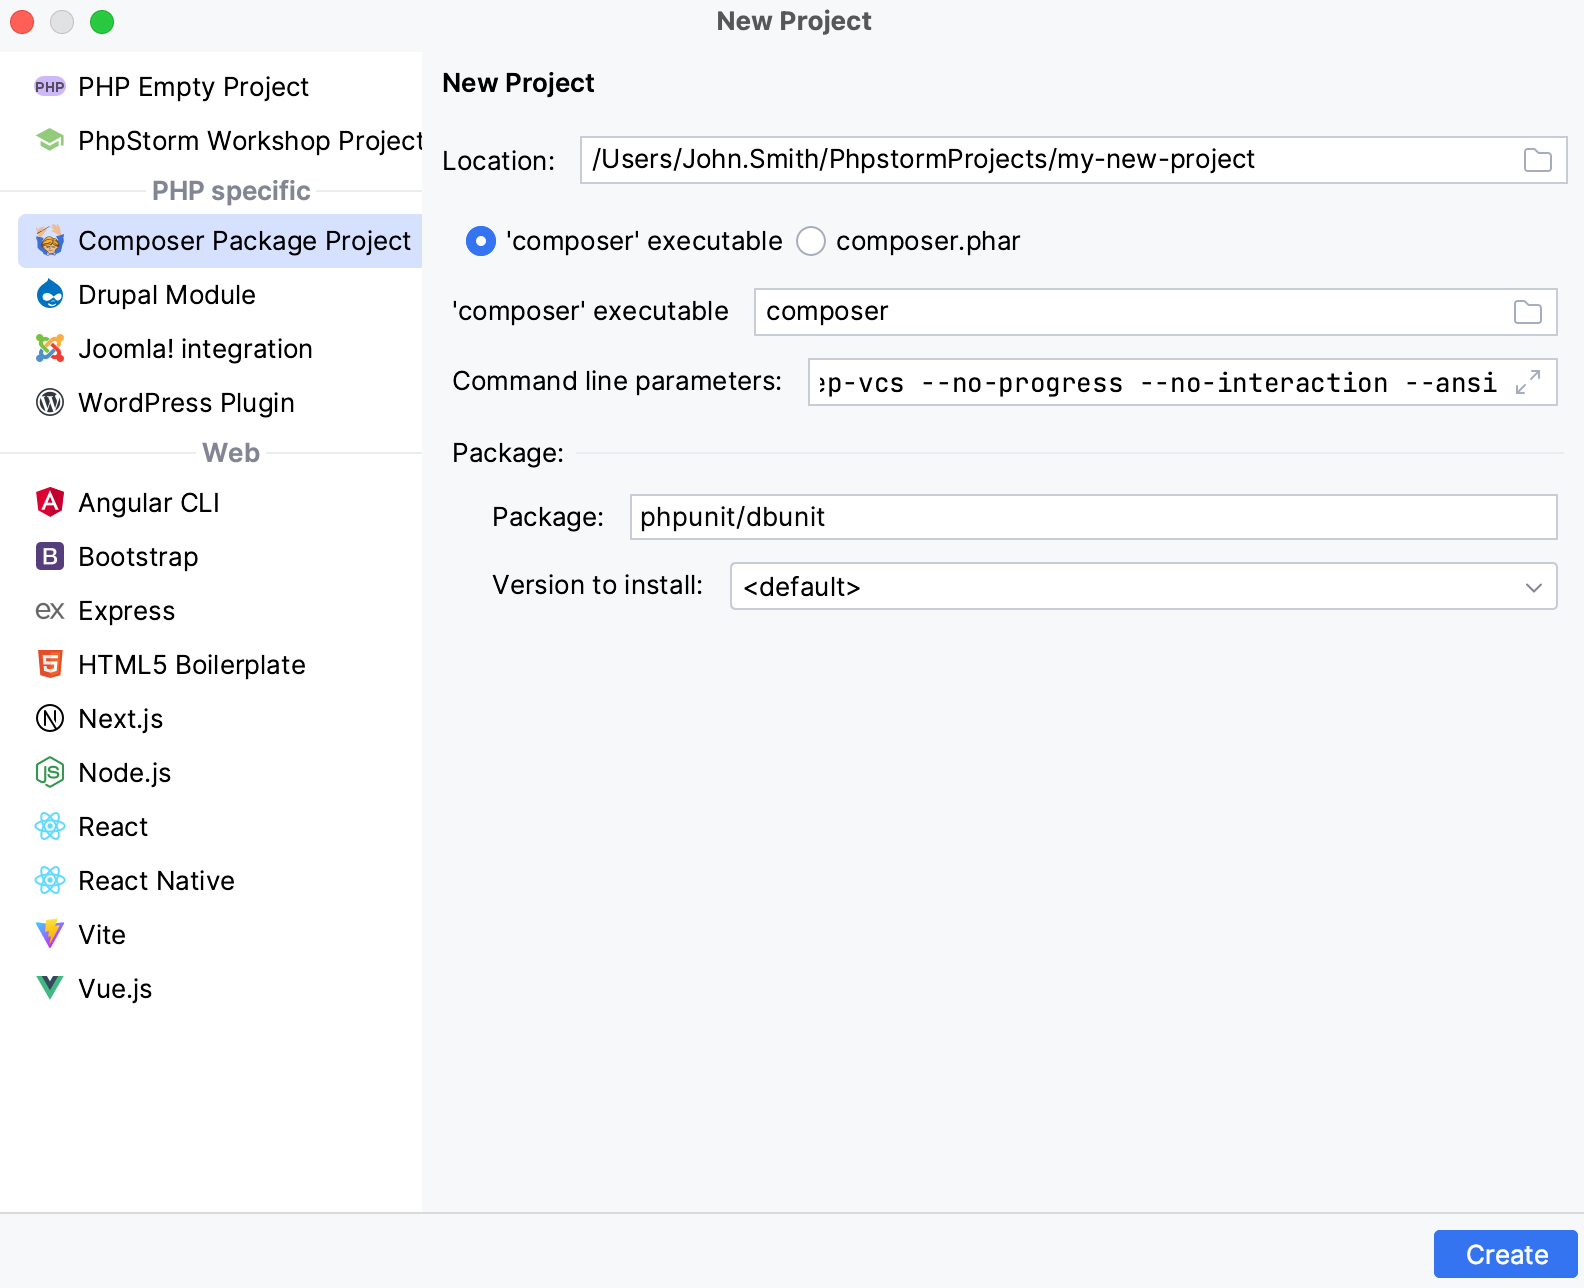Click the HTML5 Boilerplate icon

pyautogui.click(x=50, y=665)
